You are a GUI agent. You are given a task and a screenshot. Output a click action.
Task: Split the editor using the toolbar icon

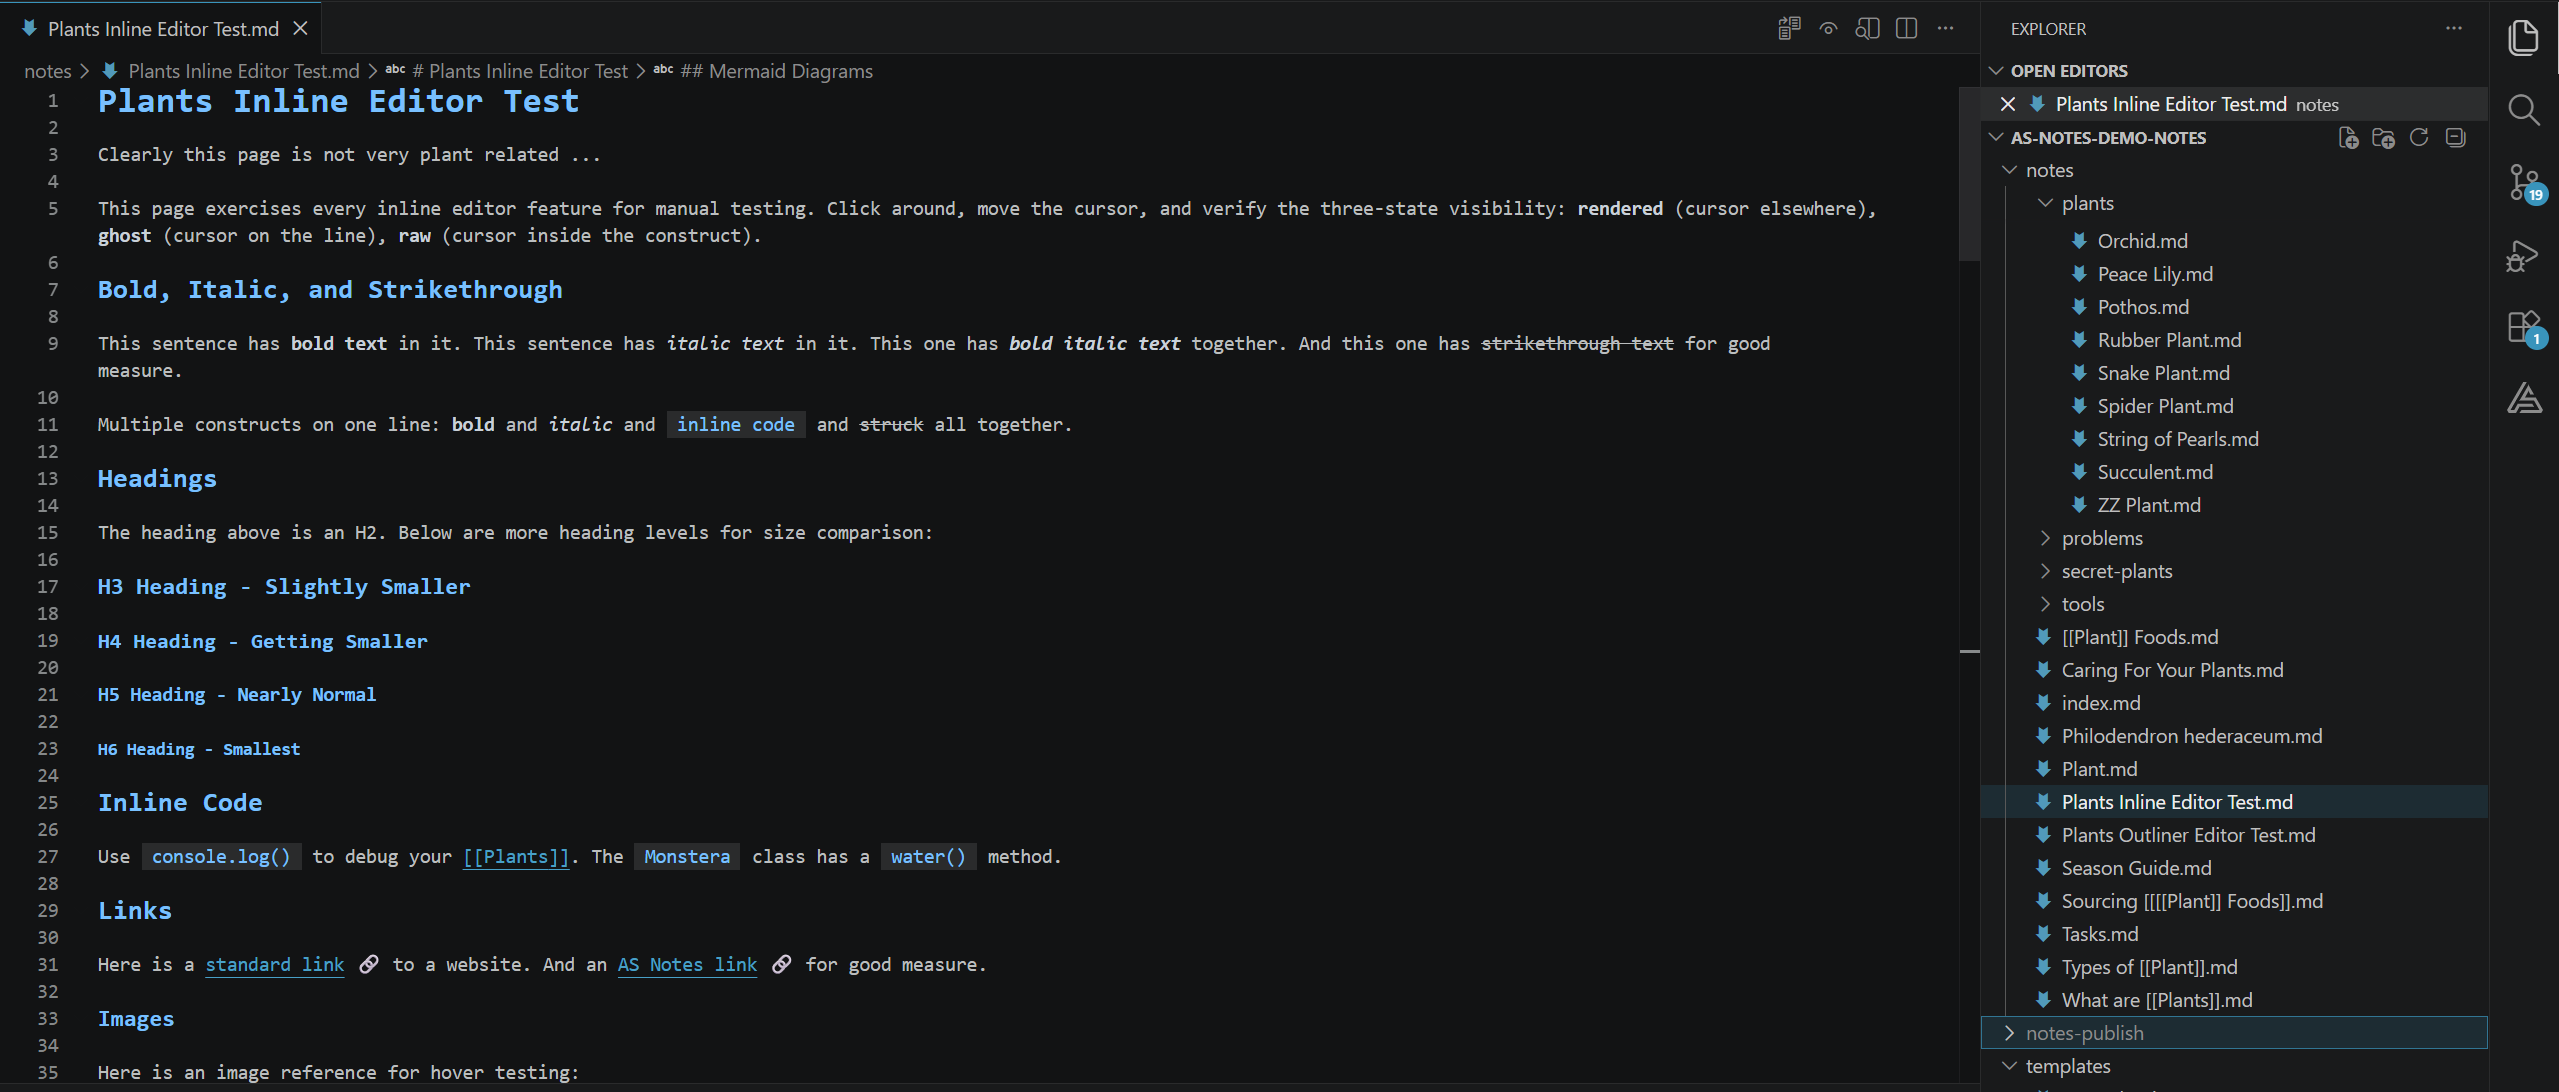[1904, 28]
